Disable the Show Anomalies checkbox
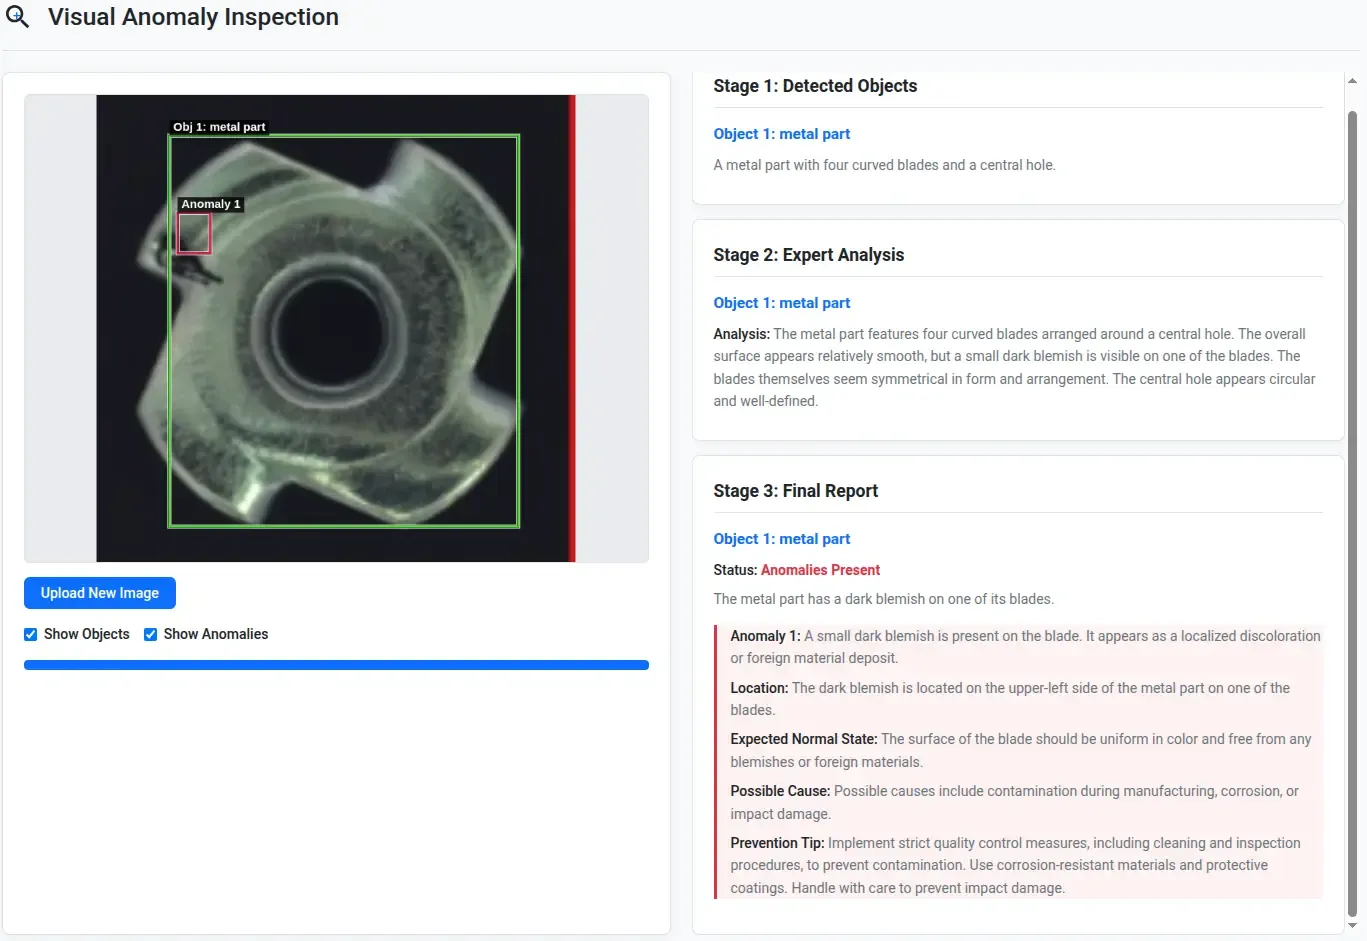The width and height of the screenshot is (1367, 941). pyautogui.click(x=151, y=634)
